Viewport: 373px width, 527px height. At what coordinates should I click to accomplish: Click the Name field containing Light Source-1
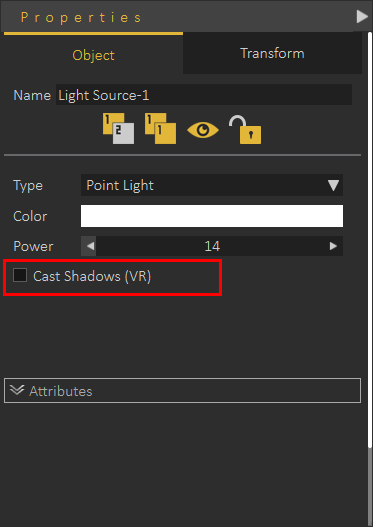[204, 95]
